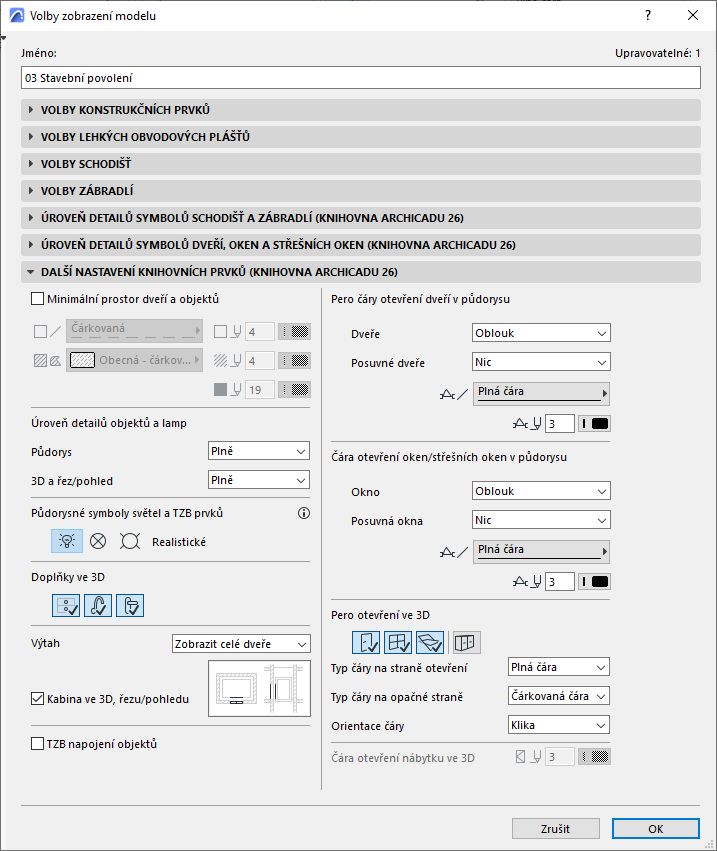
Task: Open Posuvné dveře dropdown set to Nic
Action: coord(541,362)
